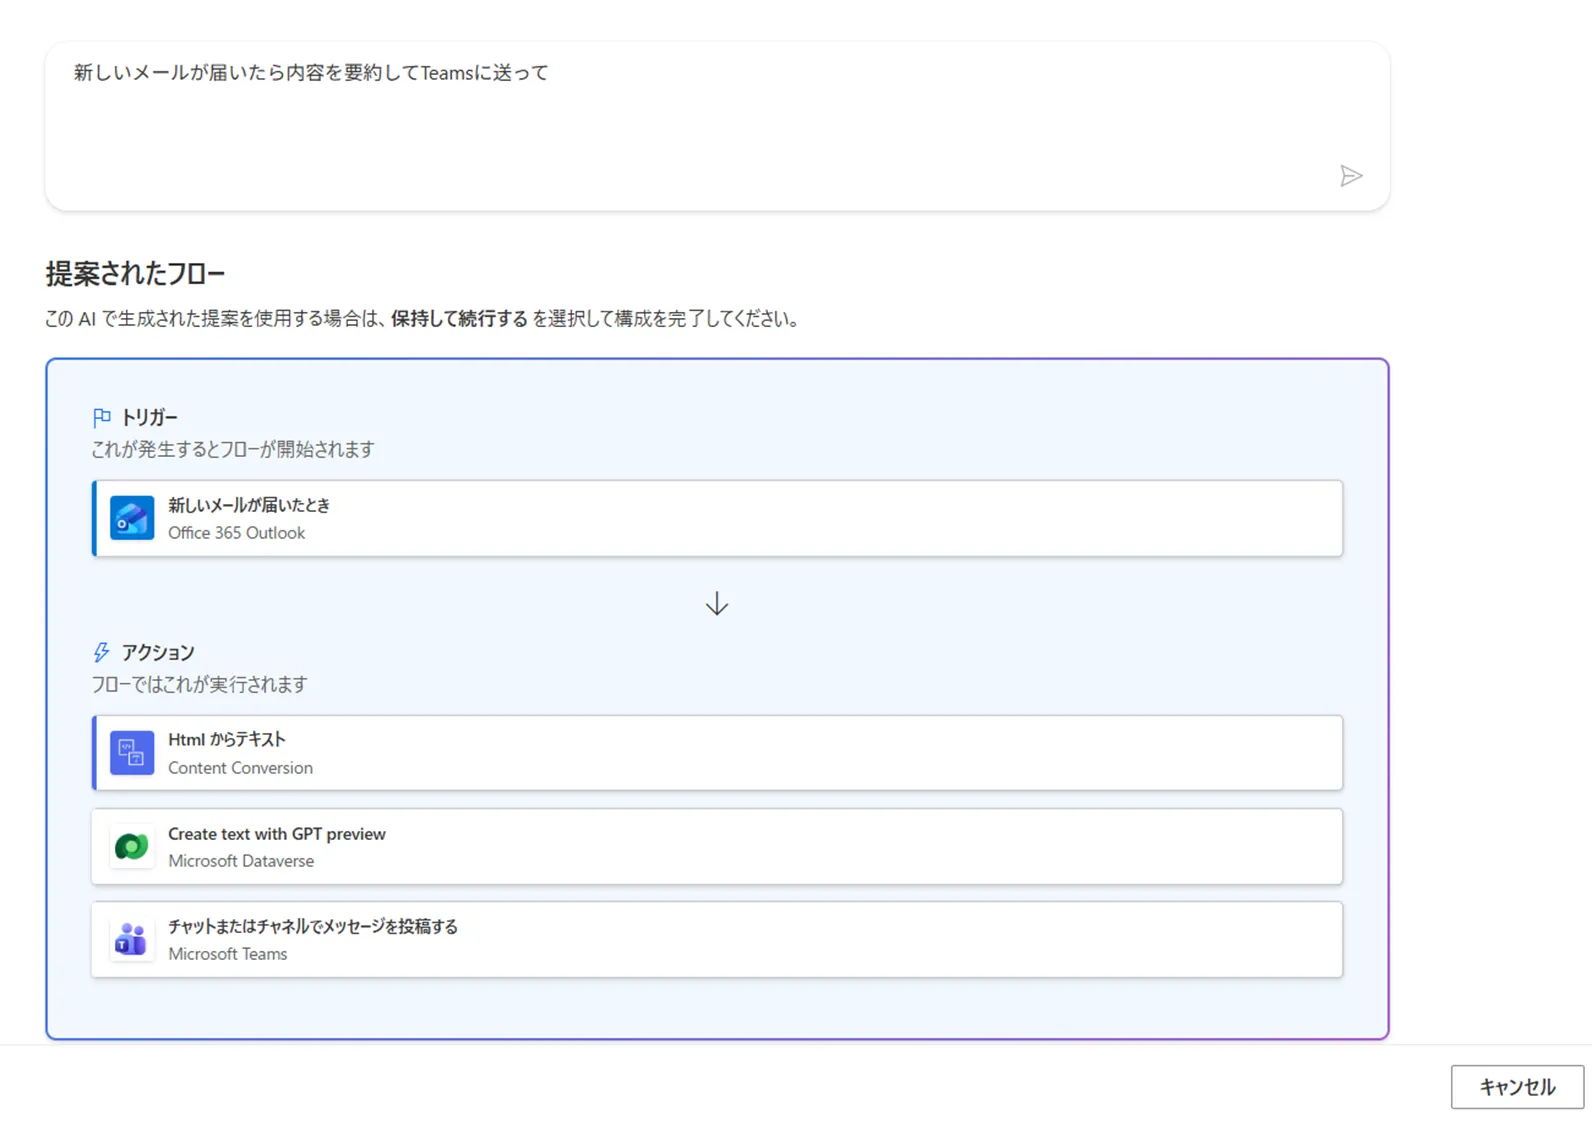Image resolution: width=1592 pixels, height=1125 pixels.
Task: Click the flag icon beside トリガー
Action: (101, 417)
